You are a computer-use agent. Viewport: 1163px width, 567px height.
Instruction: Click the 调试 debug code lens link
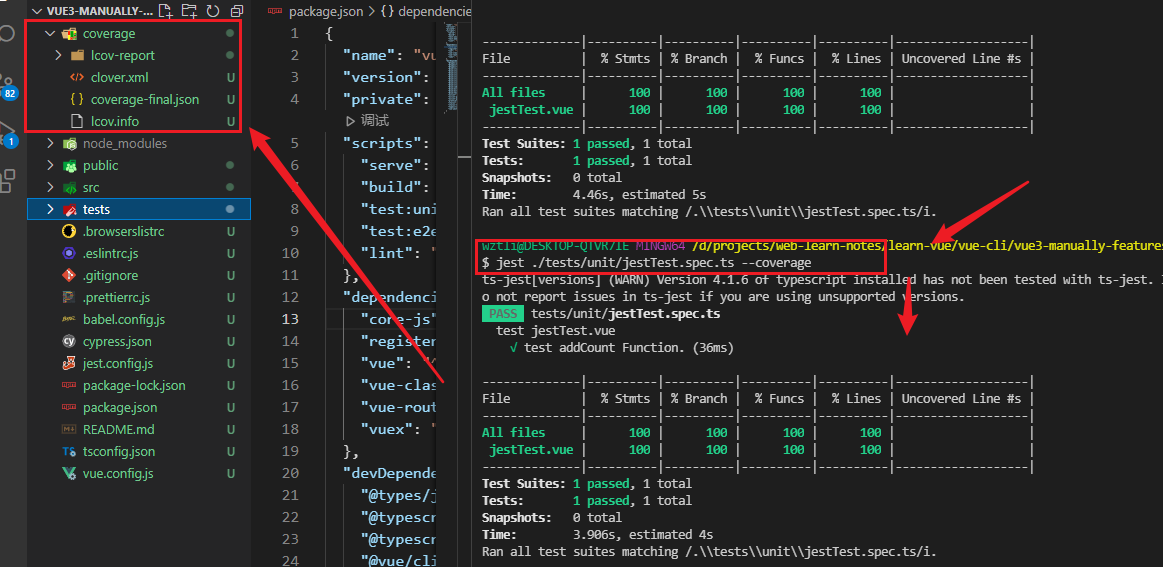tap(368, 121)
